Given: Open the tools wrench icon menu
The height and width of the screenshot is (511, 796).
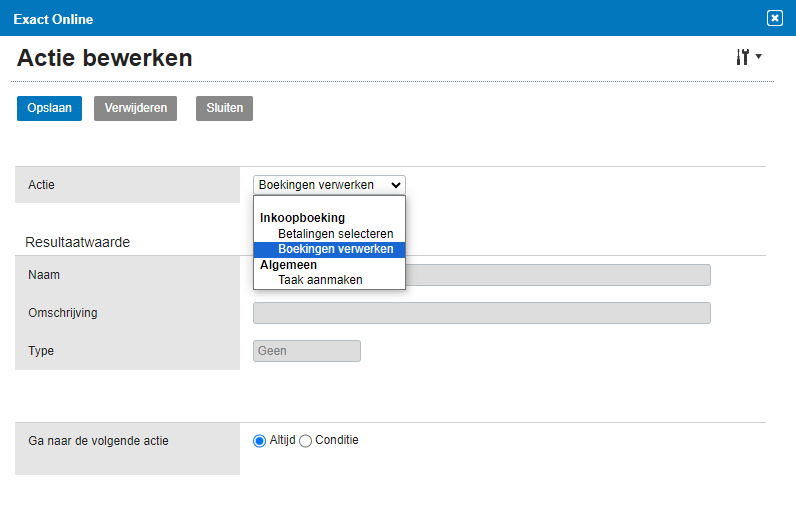Looking at the screenshot, I should 742,58.
